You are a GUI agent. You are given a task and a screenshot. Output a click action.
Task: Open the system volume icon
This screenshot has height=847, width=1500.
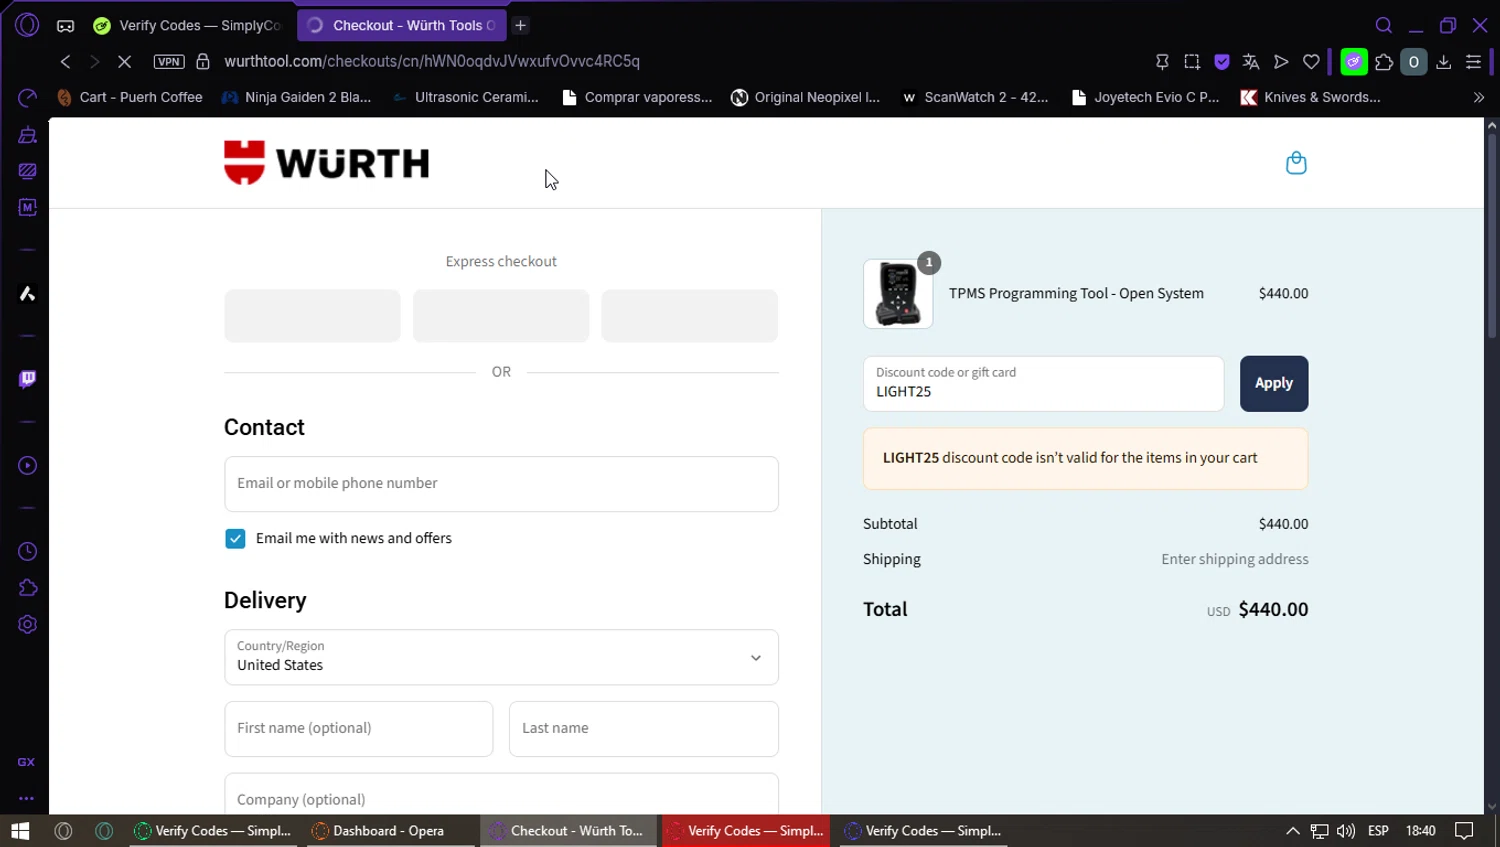1346,831
